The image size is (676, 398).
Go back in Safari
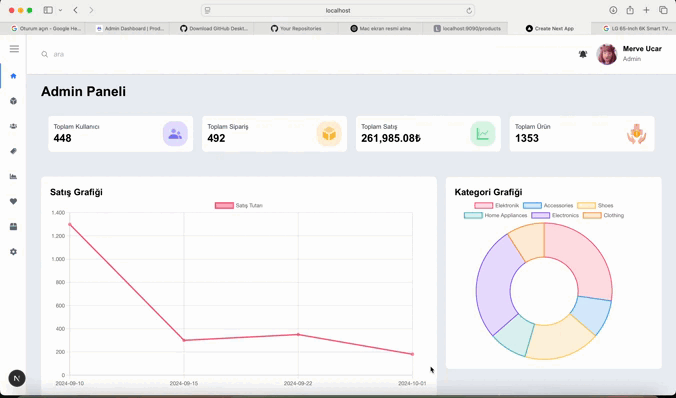tap(75, 10)
